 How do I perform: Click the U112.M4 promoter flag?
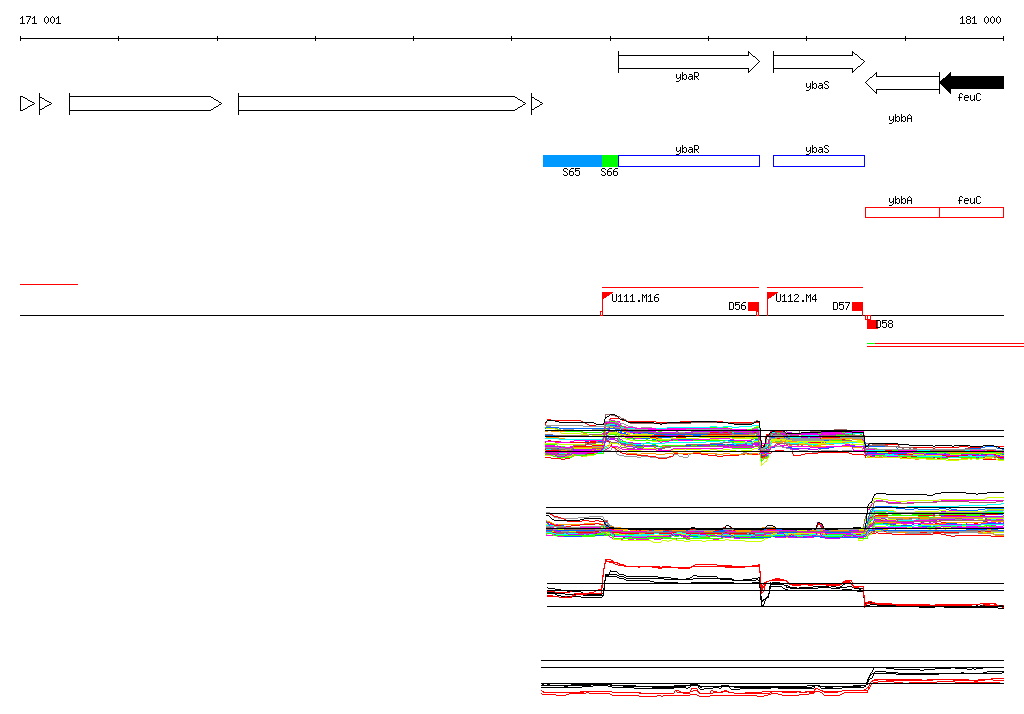pos(771,298)
